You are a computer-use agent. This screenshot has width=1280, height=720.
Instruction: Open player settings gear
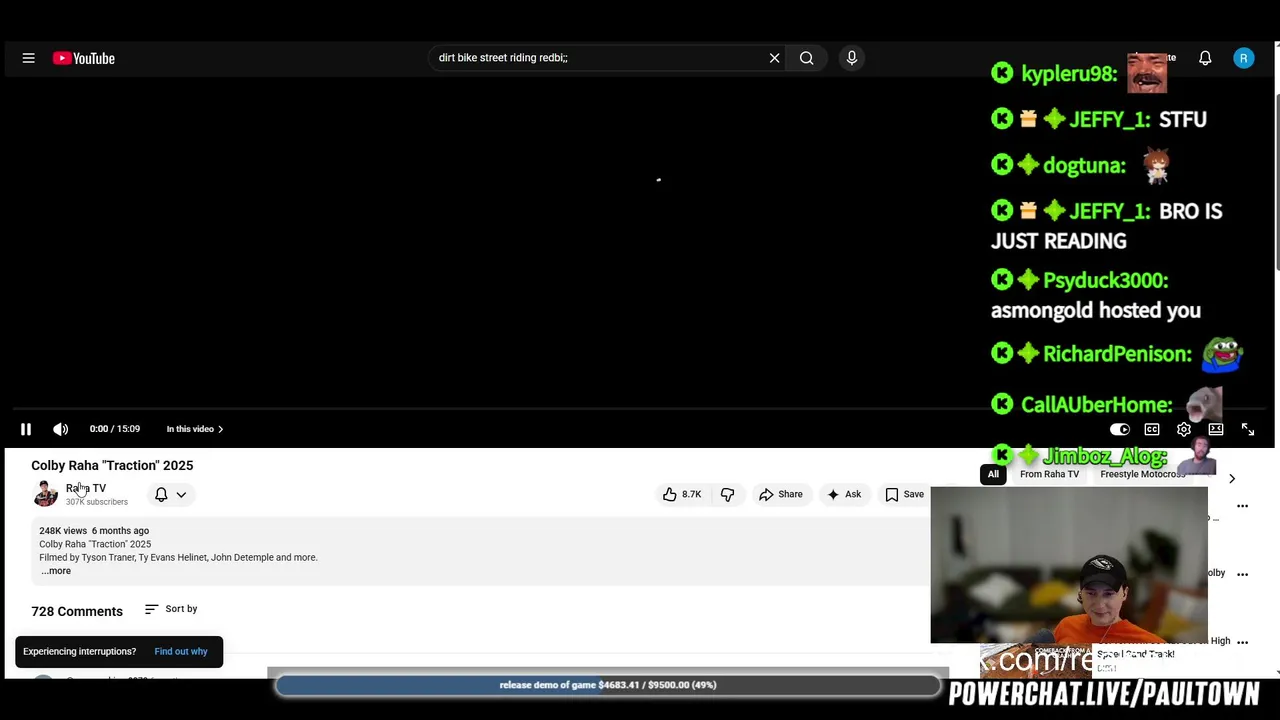click(x=1184, y=429)
